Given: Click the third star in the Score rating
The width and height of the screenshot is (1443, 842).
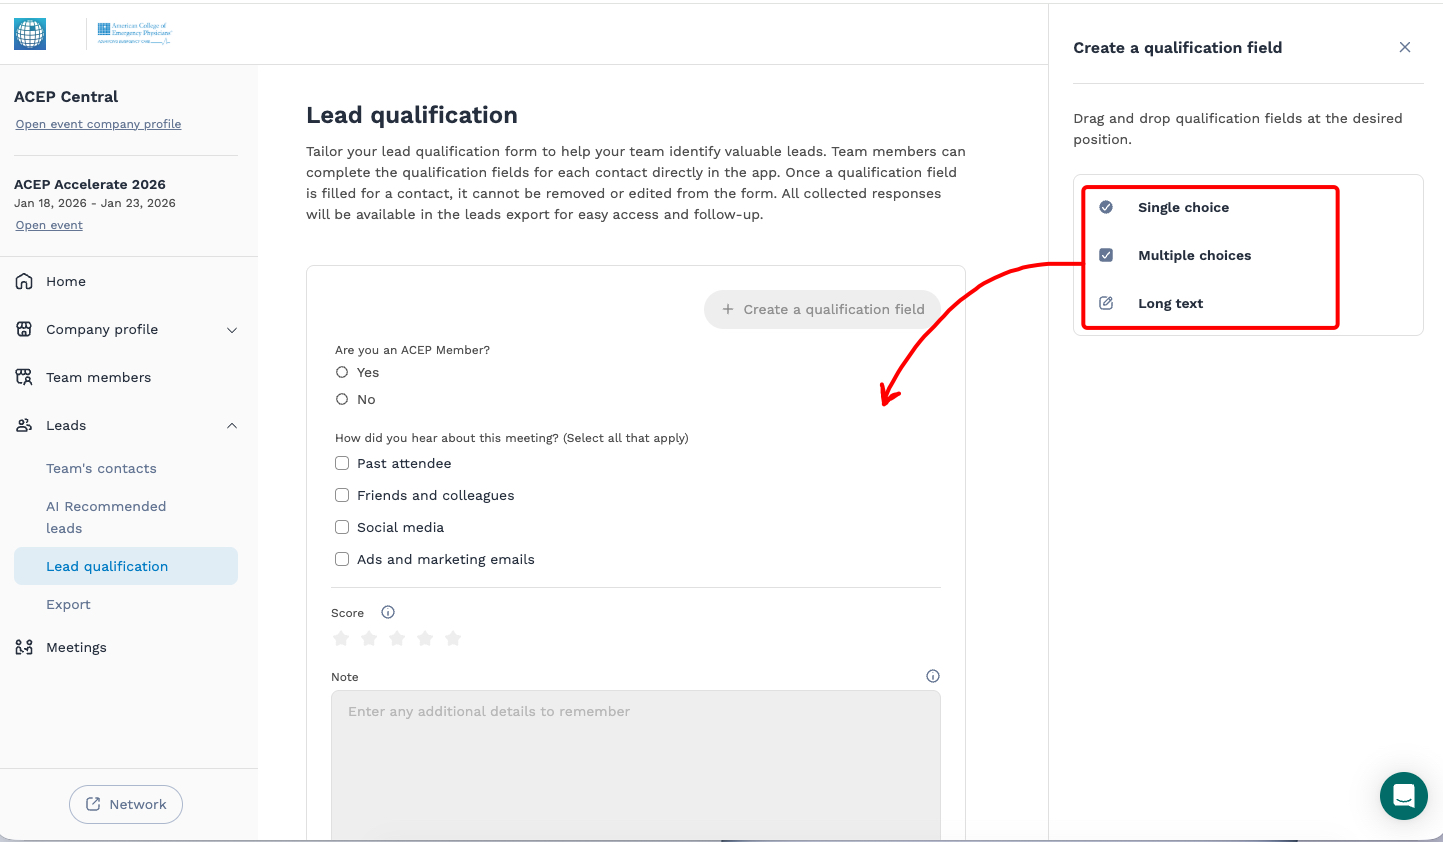Looking at the screenshot, I should (397, 637).
